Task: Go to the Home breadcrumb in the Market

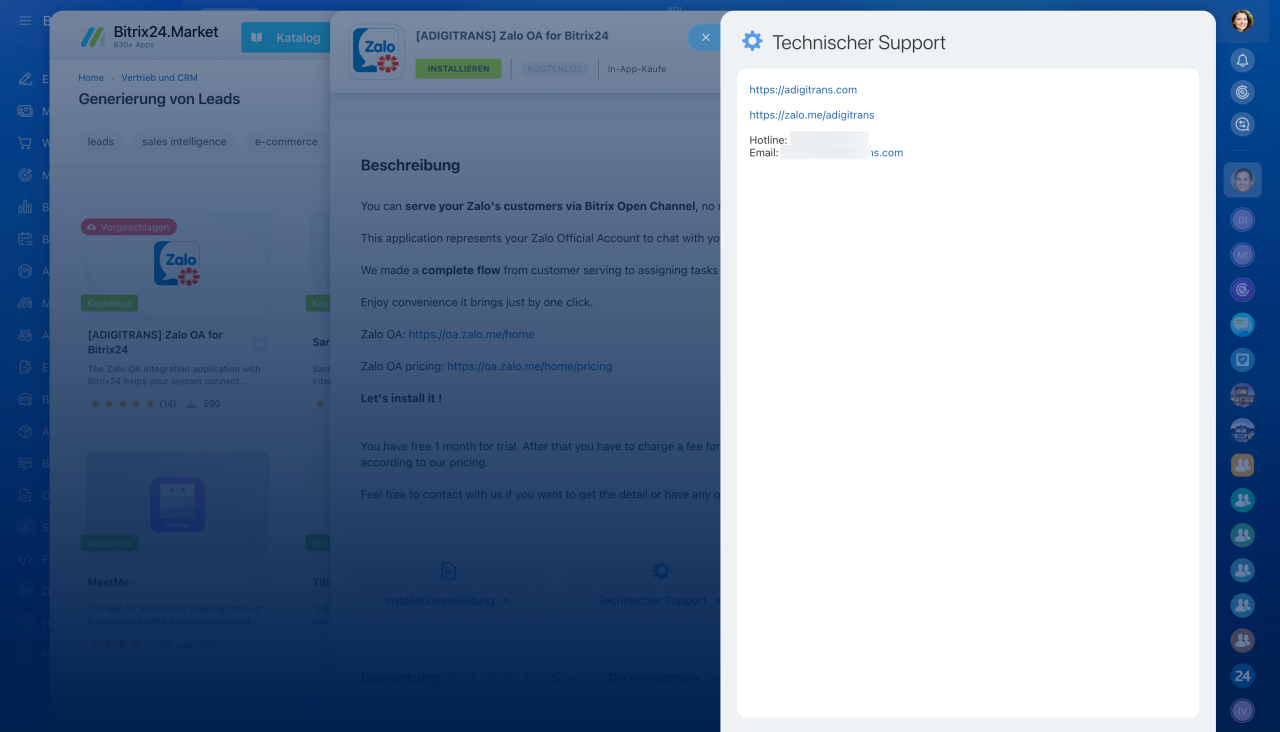Action: pyautogui.click(x=91, y=78)
